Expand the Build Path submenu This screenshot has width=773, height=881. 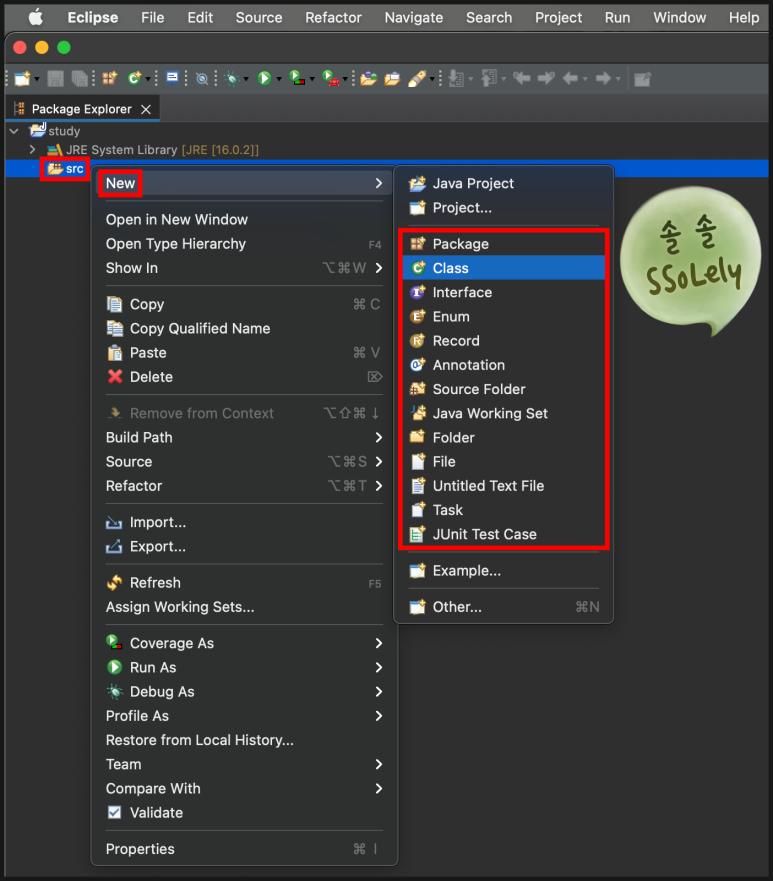point(244,437)
